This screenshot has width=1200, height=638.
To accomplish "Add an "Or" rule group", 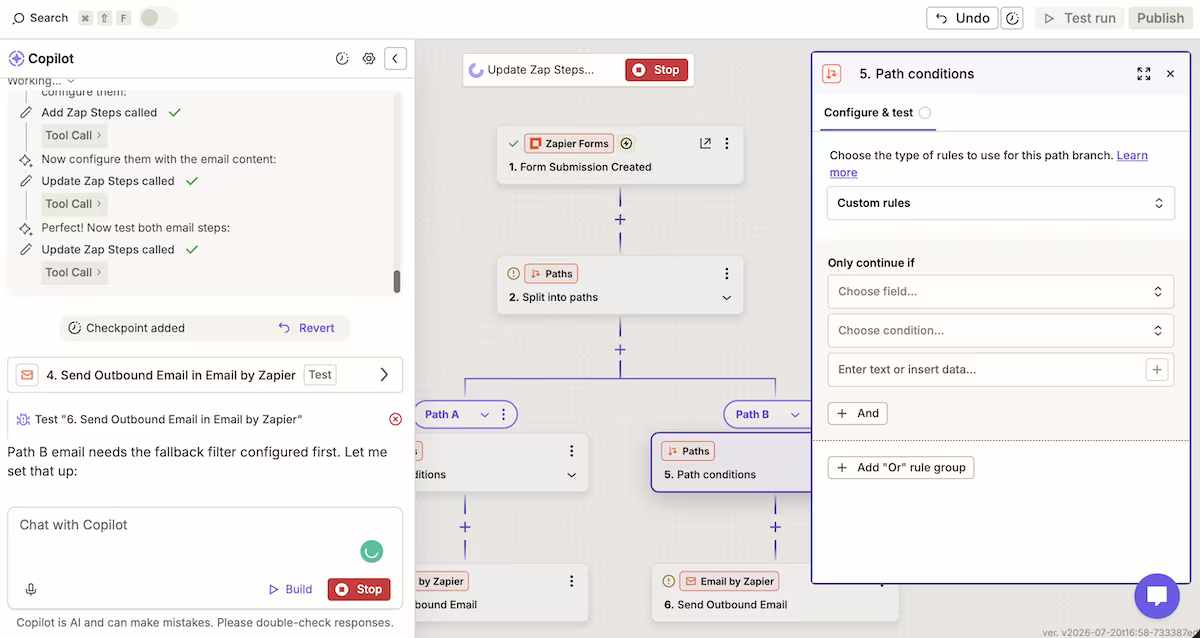I will [901, 467].
